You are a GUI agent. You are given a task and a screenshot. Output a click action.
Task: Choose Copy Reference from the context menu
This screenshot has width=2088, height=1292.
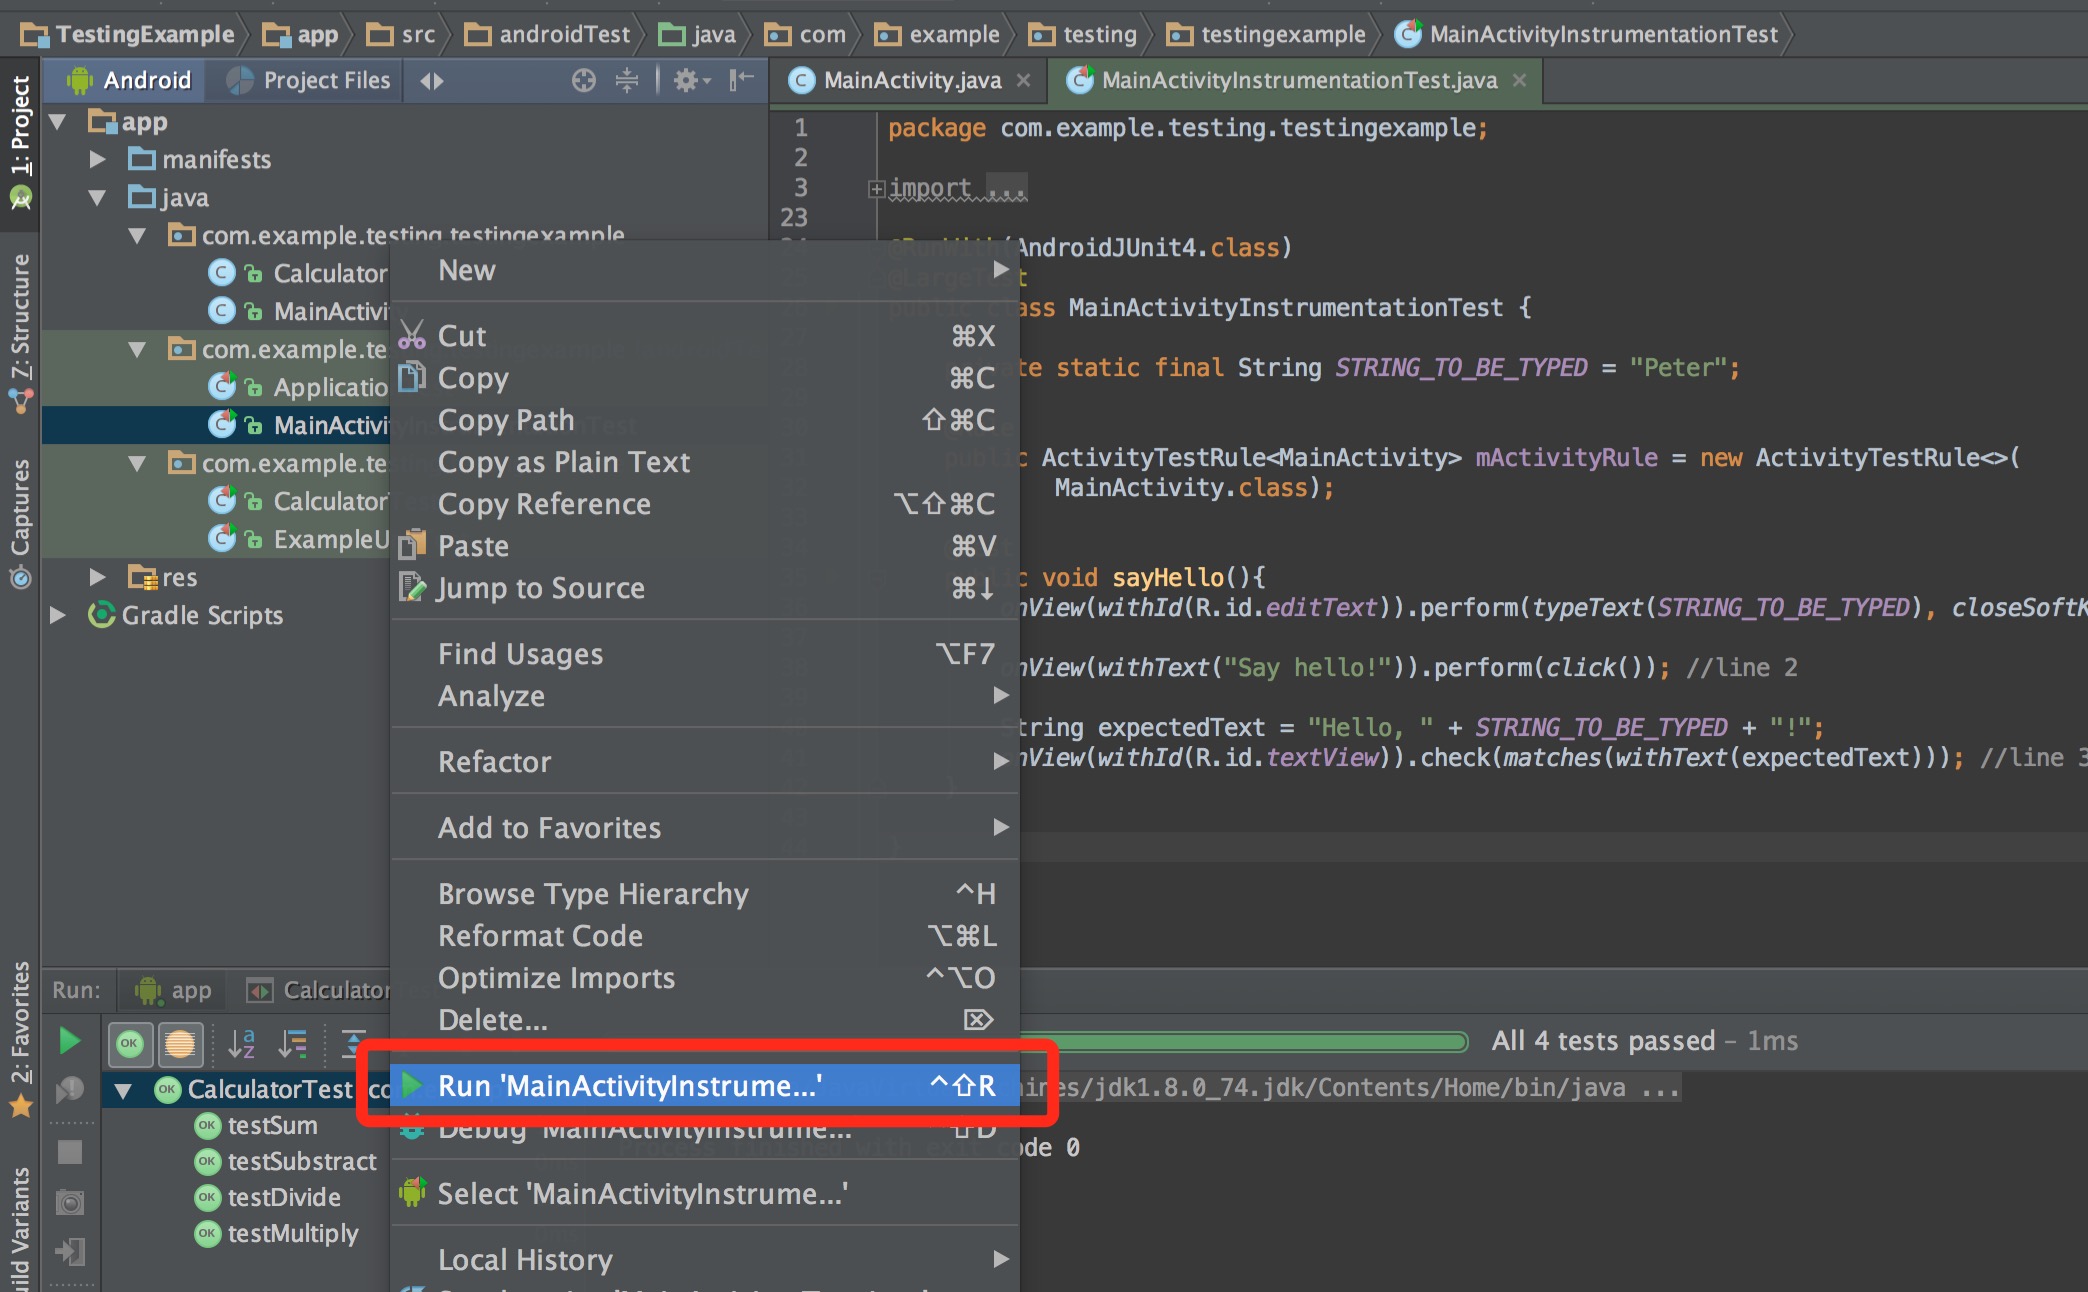pyautogui.click(x=705, y=504)
